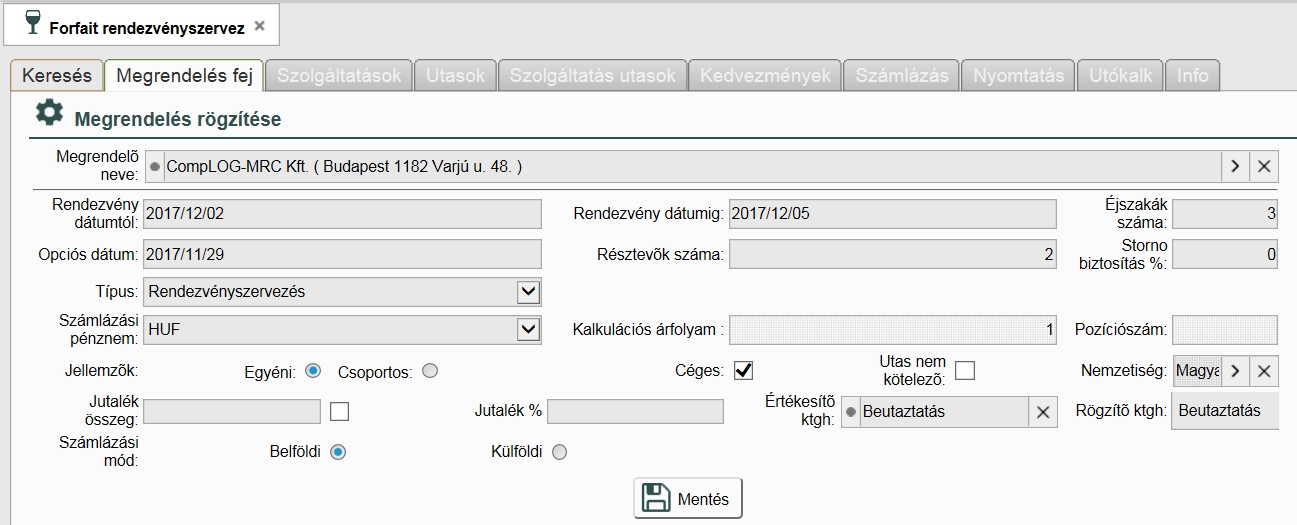Click the Rendezvény dátumtól date field
This screenshot has height=525, width=1297.
pos(342,214)
